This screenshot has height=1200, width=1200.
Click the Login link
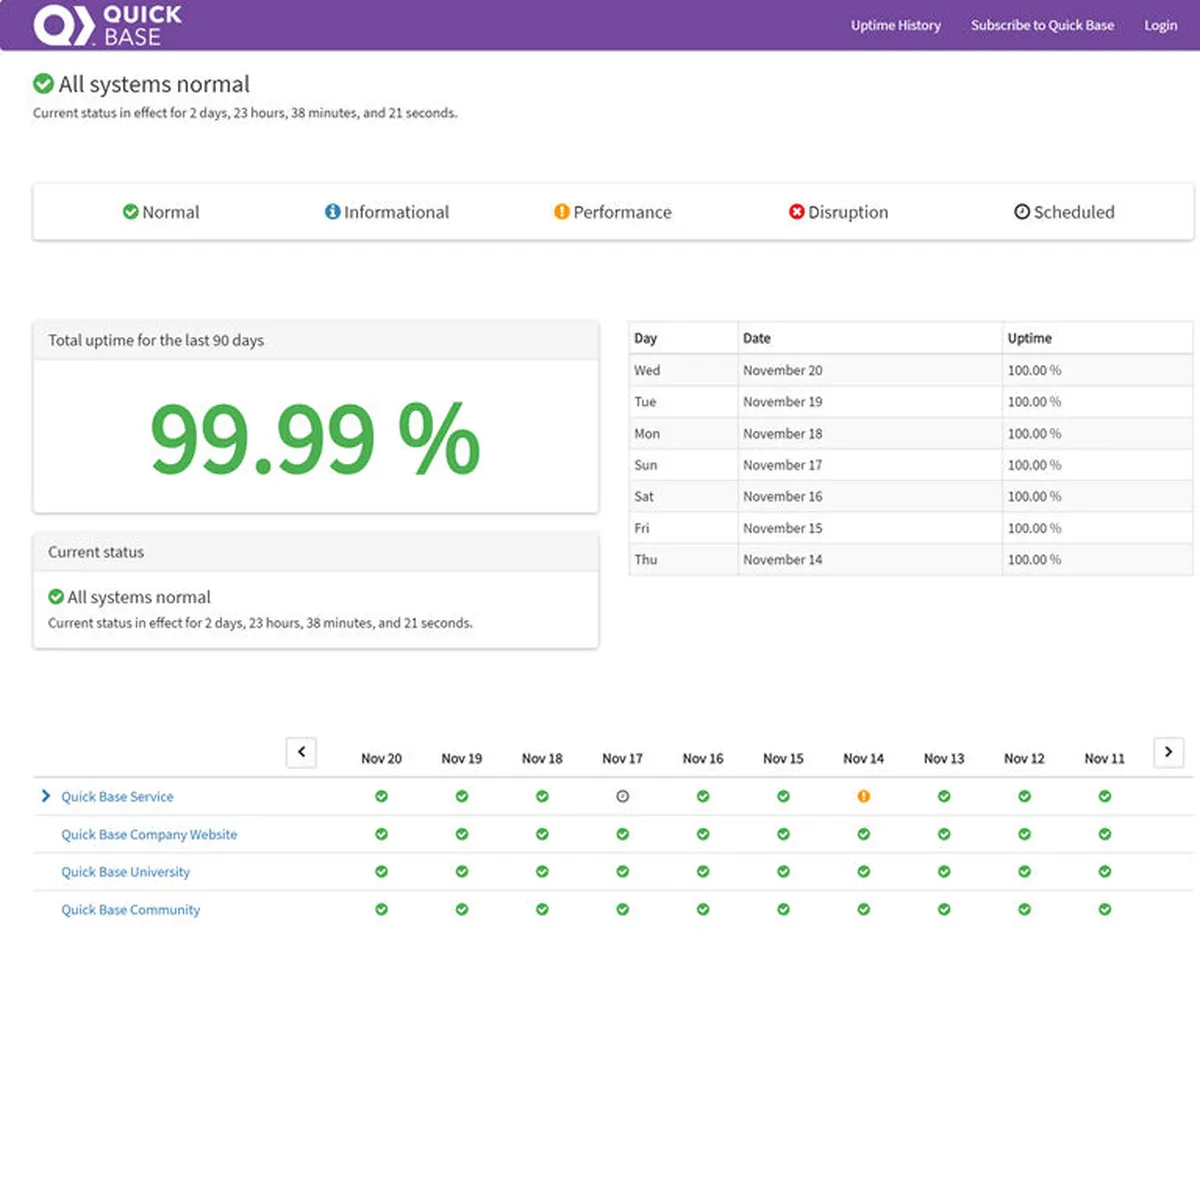click(1160, 25)
